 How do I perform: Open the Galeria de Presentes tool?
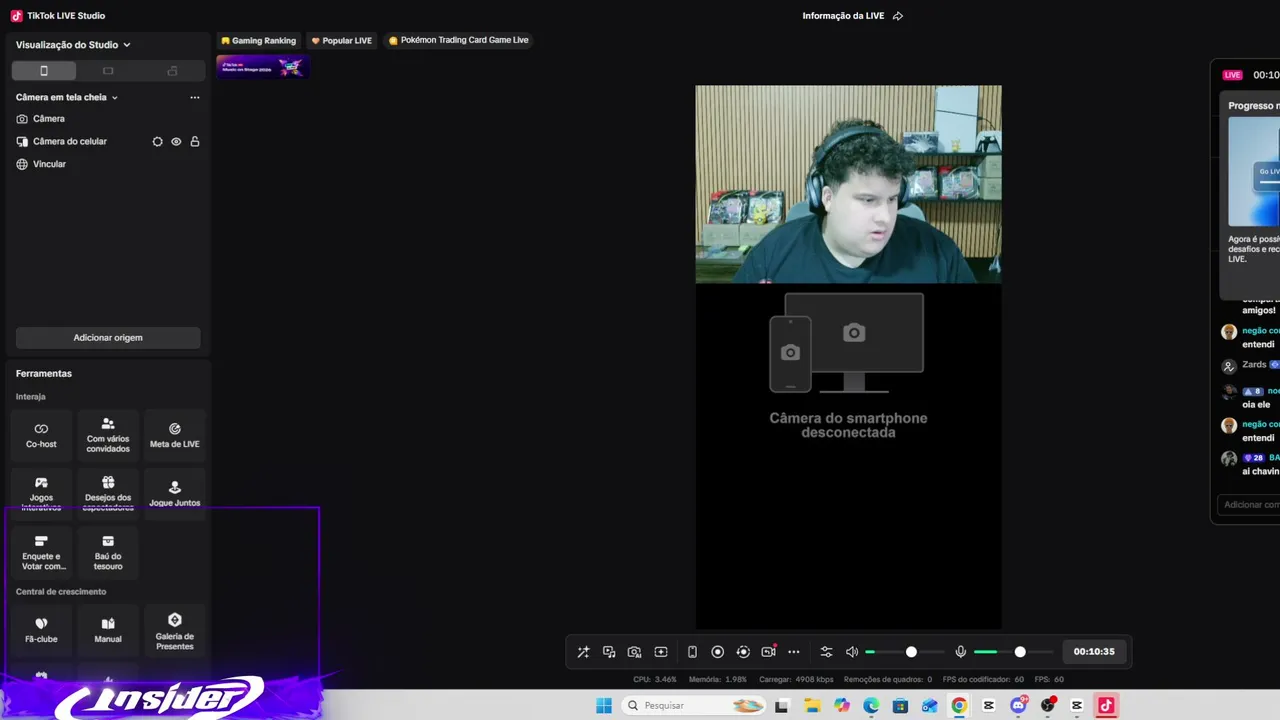[175, 630]
